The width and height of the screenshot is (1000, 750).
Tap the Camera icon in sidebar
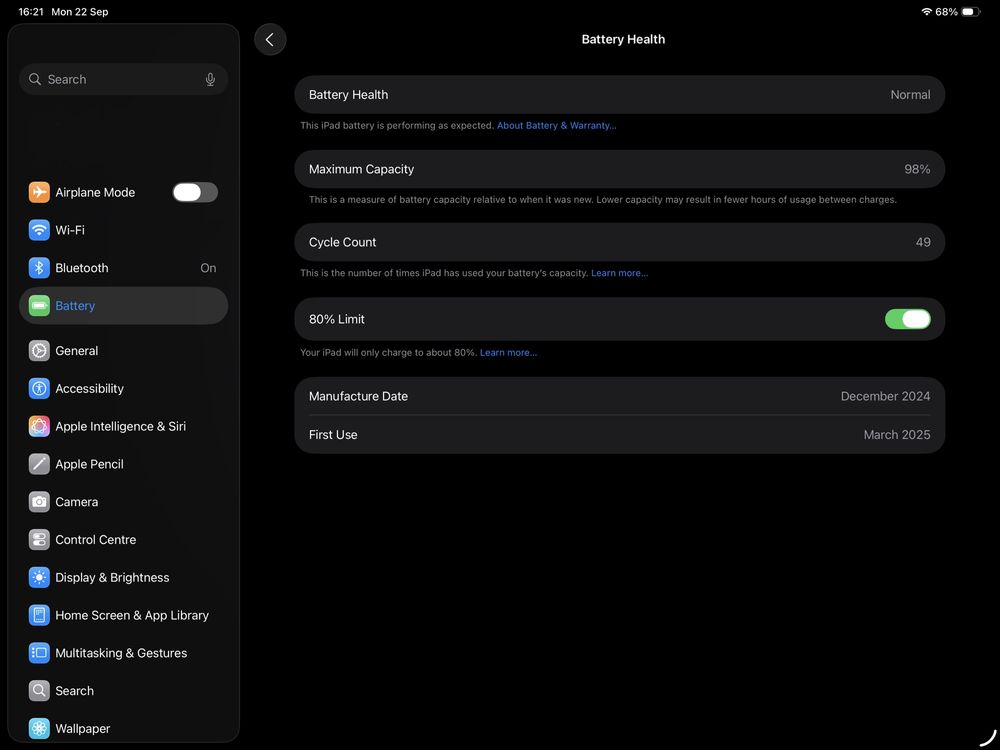(39, 502)
